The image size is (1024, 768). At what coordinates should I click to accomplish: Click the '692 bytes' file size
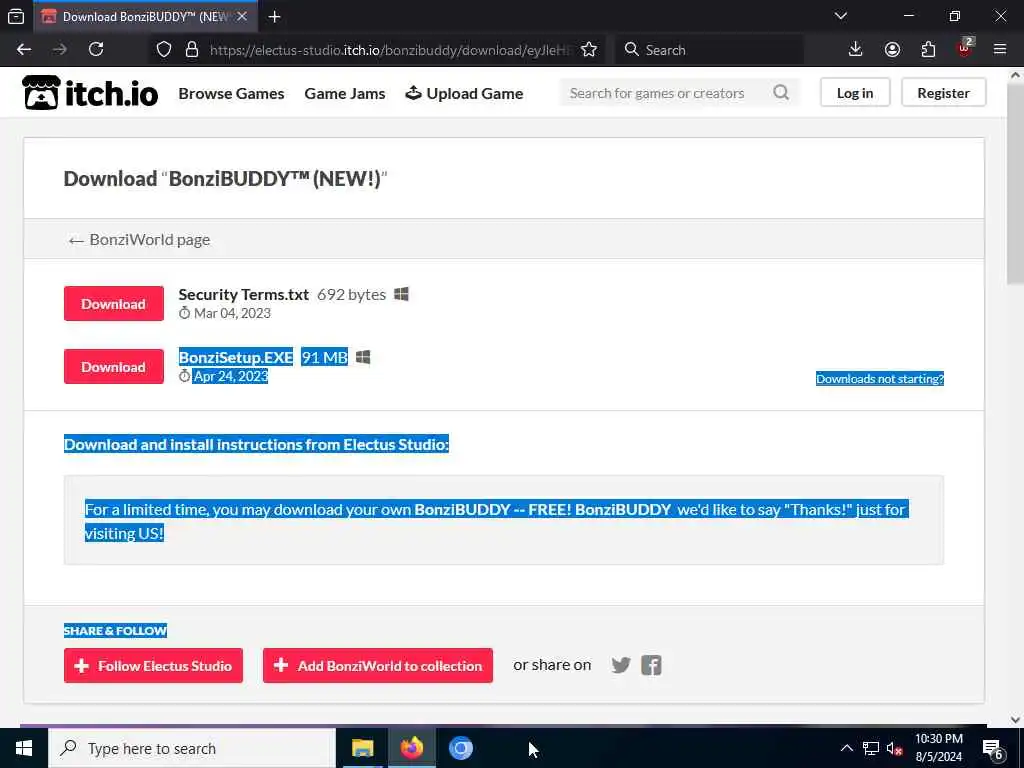pos(351,295)
